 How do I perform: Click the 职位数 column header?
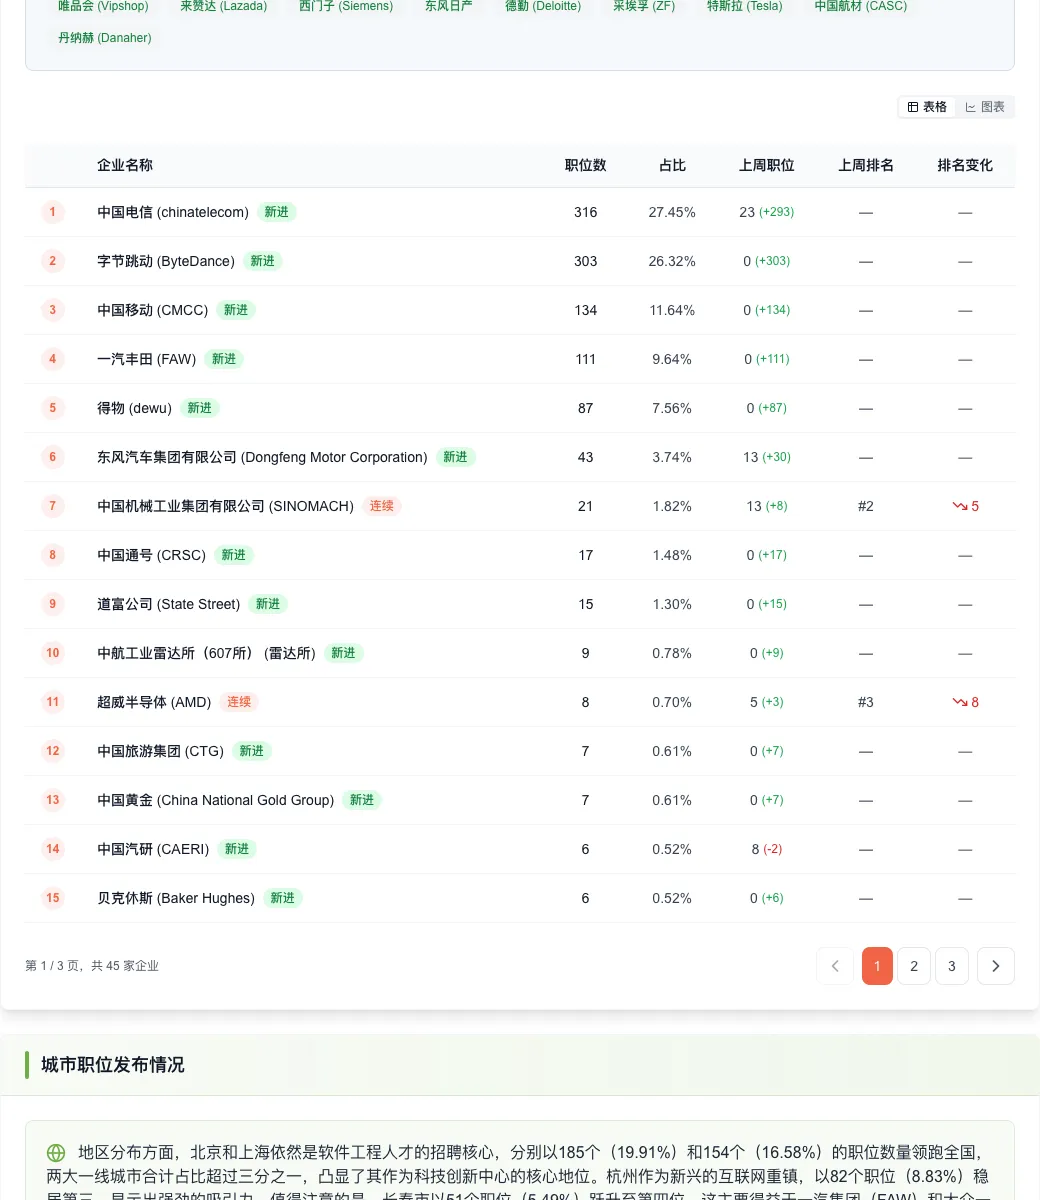pyautogui.click(x=586, y=165)
